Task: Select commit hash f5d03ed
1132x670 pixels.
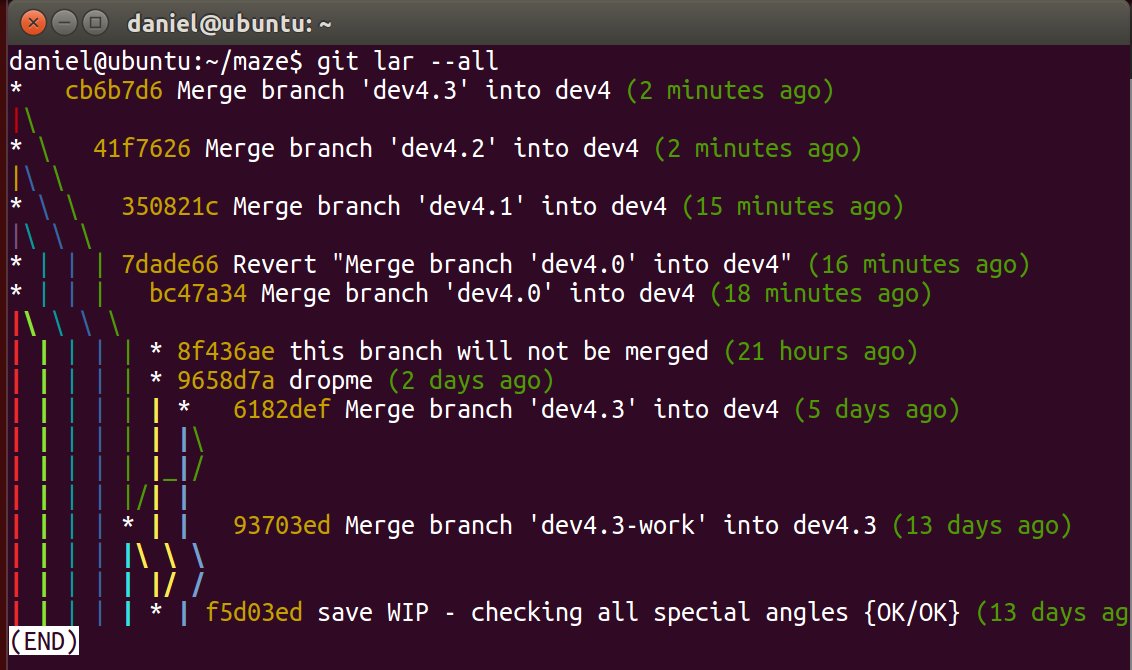Action: pyautogui.click(x=254, y=612)
